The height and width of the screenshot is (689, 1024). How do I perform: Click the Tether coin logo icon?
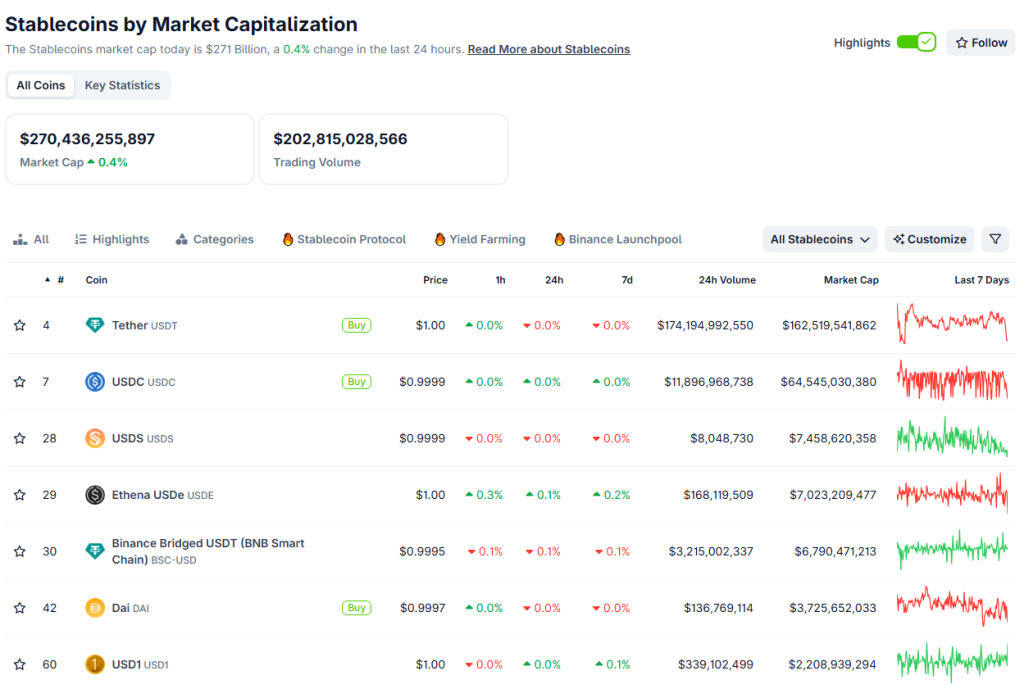tap(95, 325)
